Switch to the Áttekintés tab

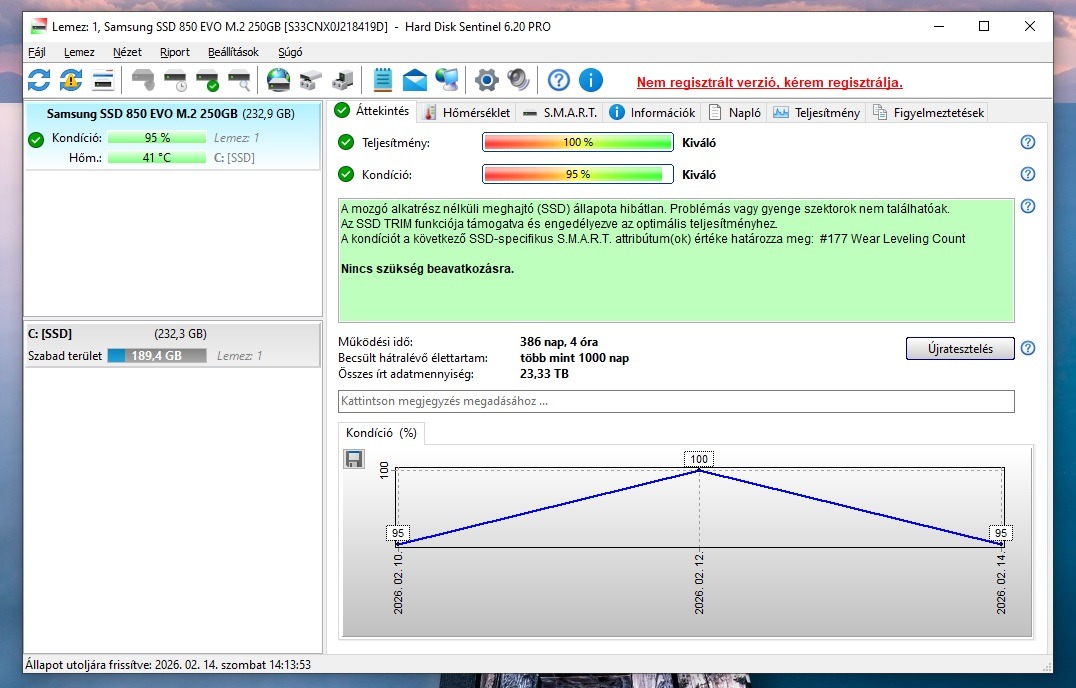click(x=372, y=111)
